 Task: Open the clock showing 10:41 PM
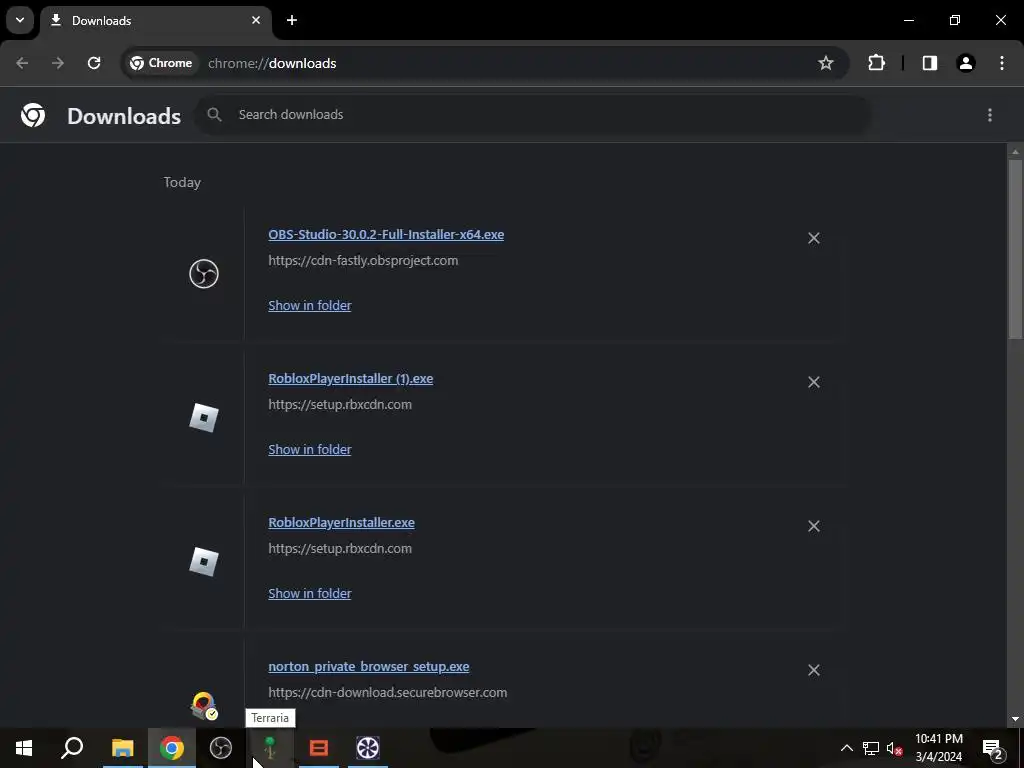click(x=939, y=748)
